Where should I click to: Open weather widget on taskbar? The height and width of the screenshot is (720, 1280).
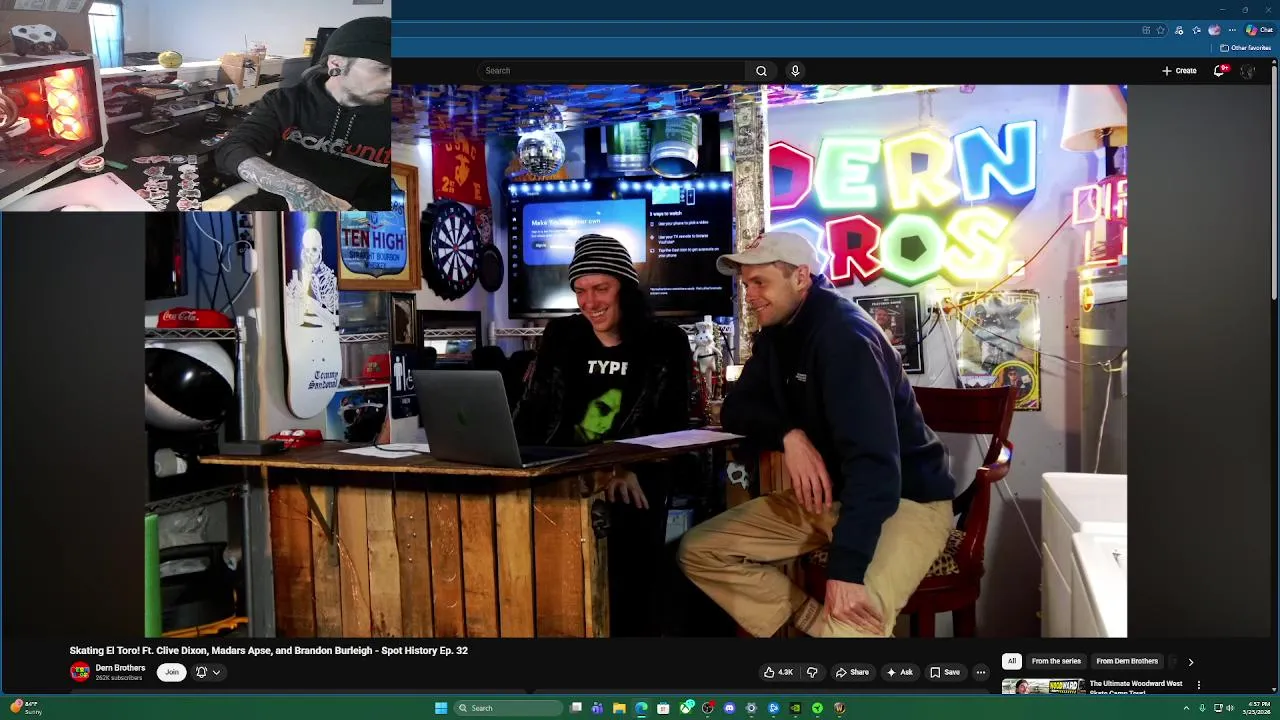point(26,708)
